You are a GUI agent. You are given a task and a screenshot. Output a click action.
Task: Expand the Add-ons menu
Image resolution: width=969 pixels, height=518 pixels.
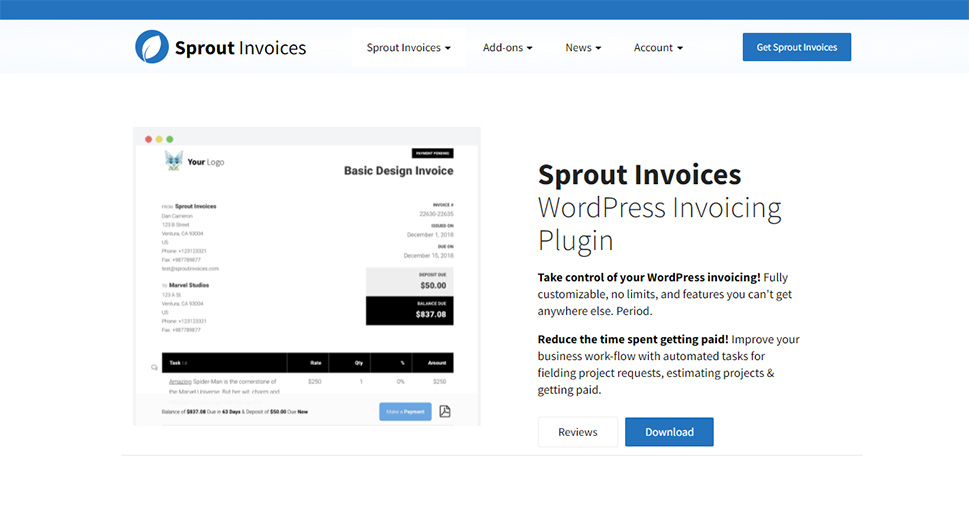click(x=507, y=48)
